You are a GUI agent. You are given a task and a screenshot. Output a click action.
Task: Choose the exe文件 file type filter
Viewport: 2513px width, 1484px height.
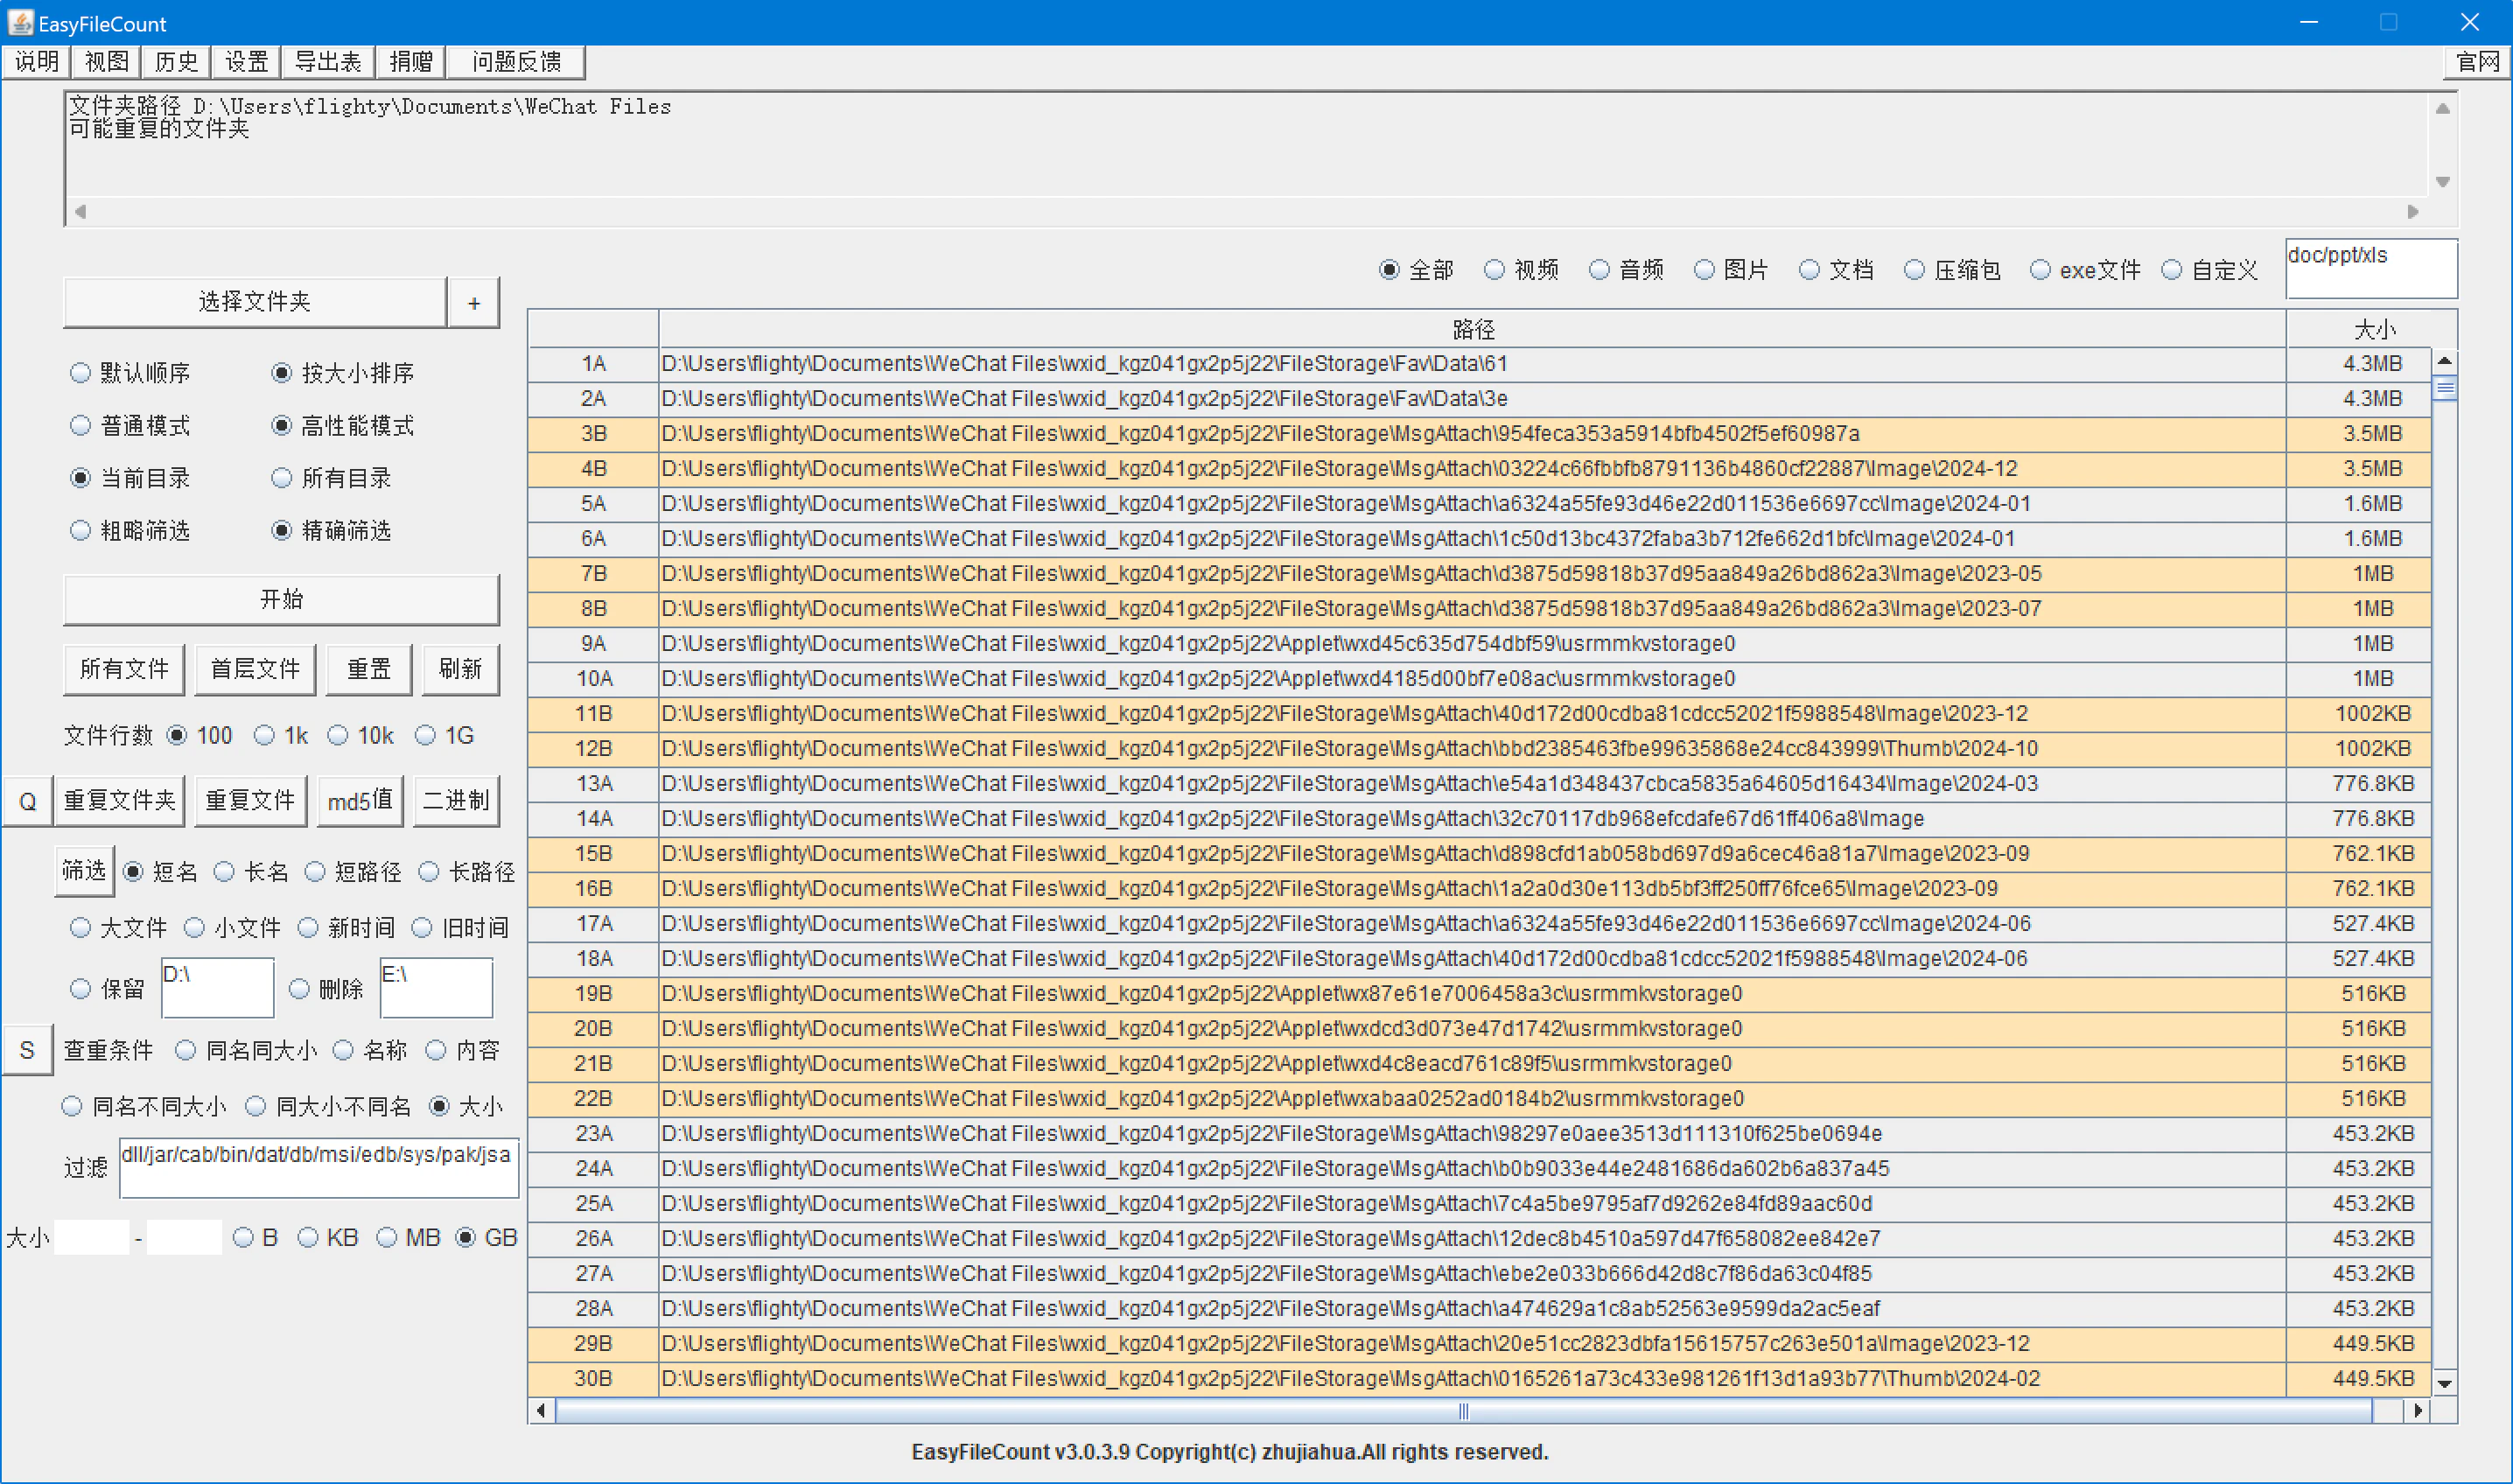(x=2086, y=270)
